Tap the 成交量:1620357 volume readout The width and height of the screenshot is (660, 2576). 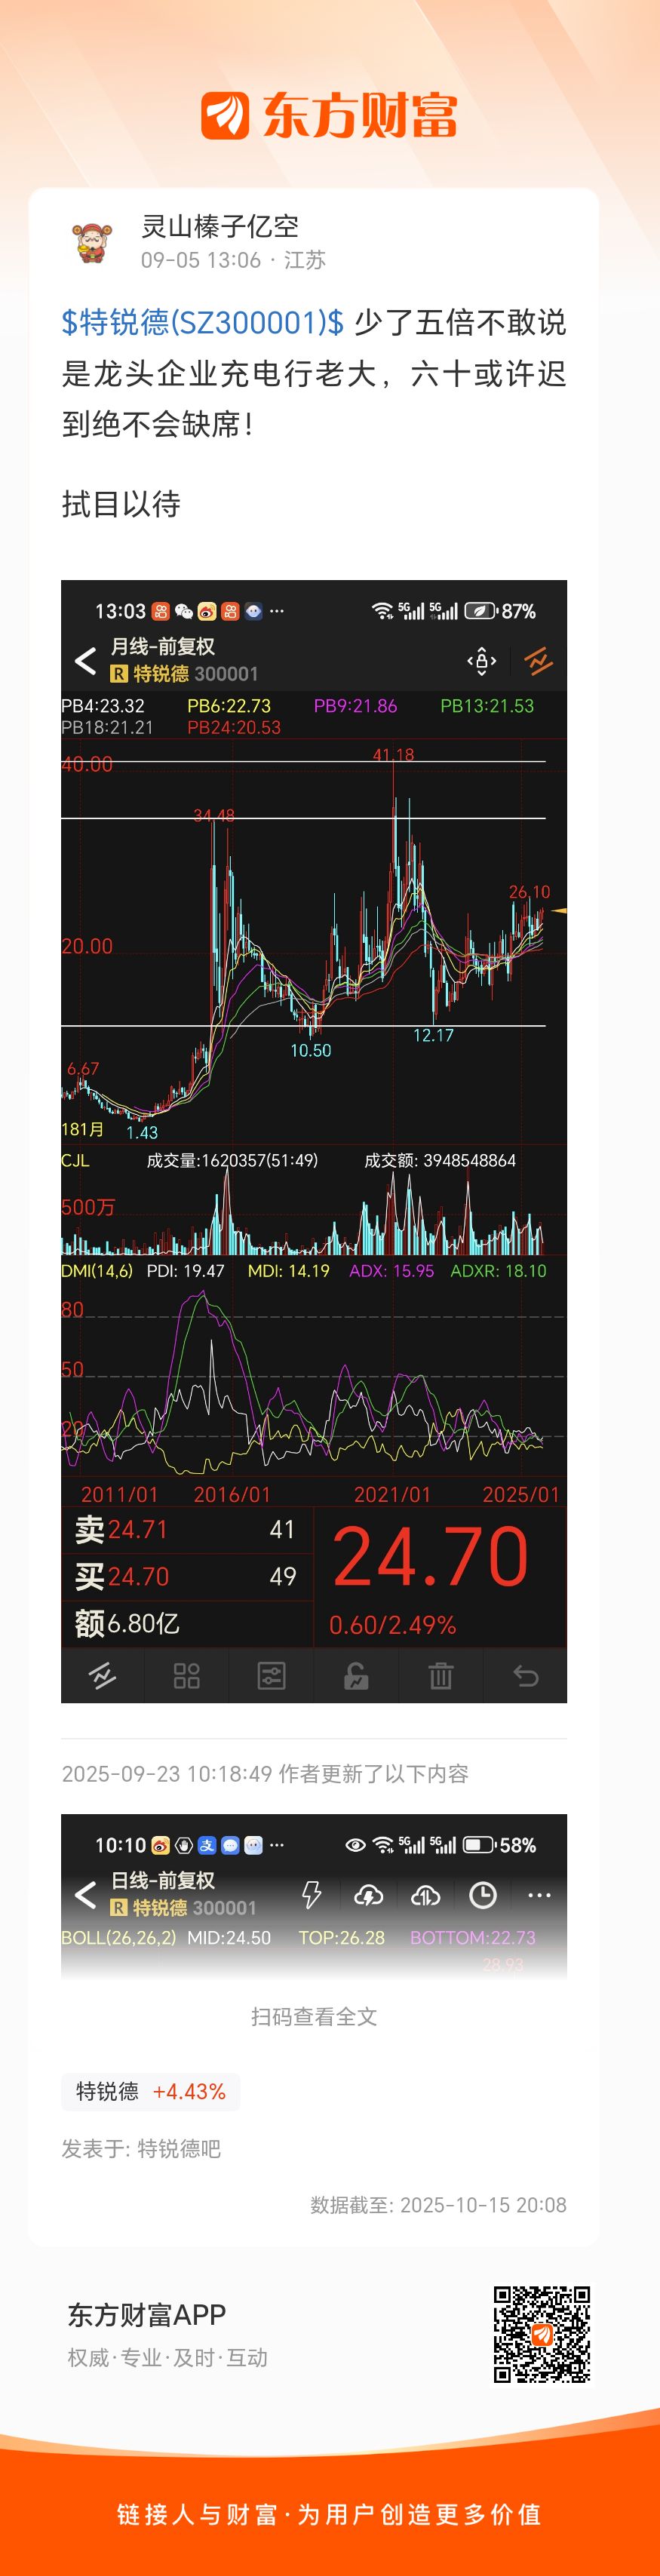point(232,1160)
